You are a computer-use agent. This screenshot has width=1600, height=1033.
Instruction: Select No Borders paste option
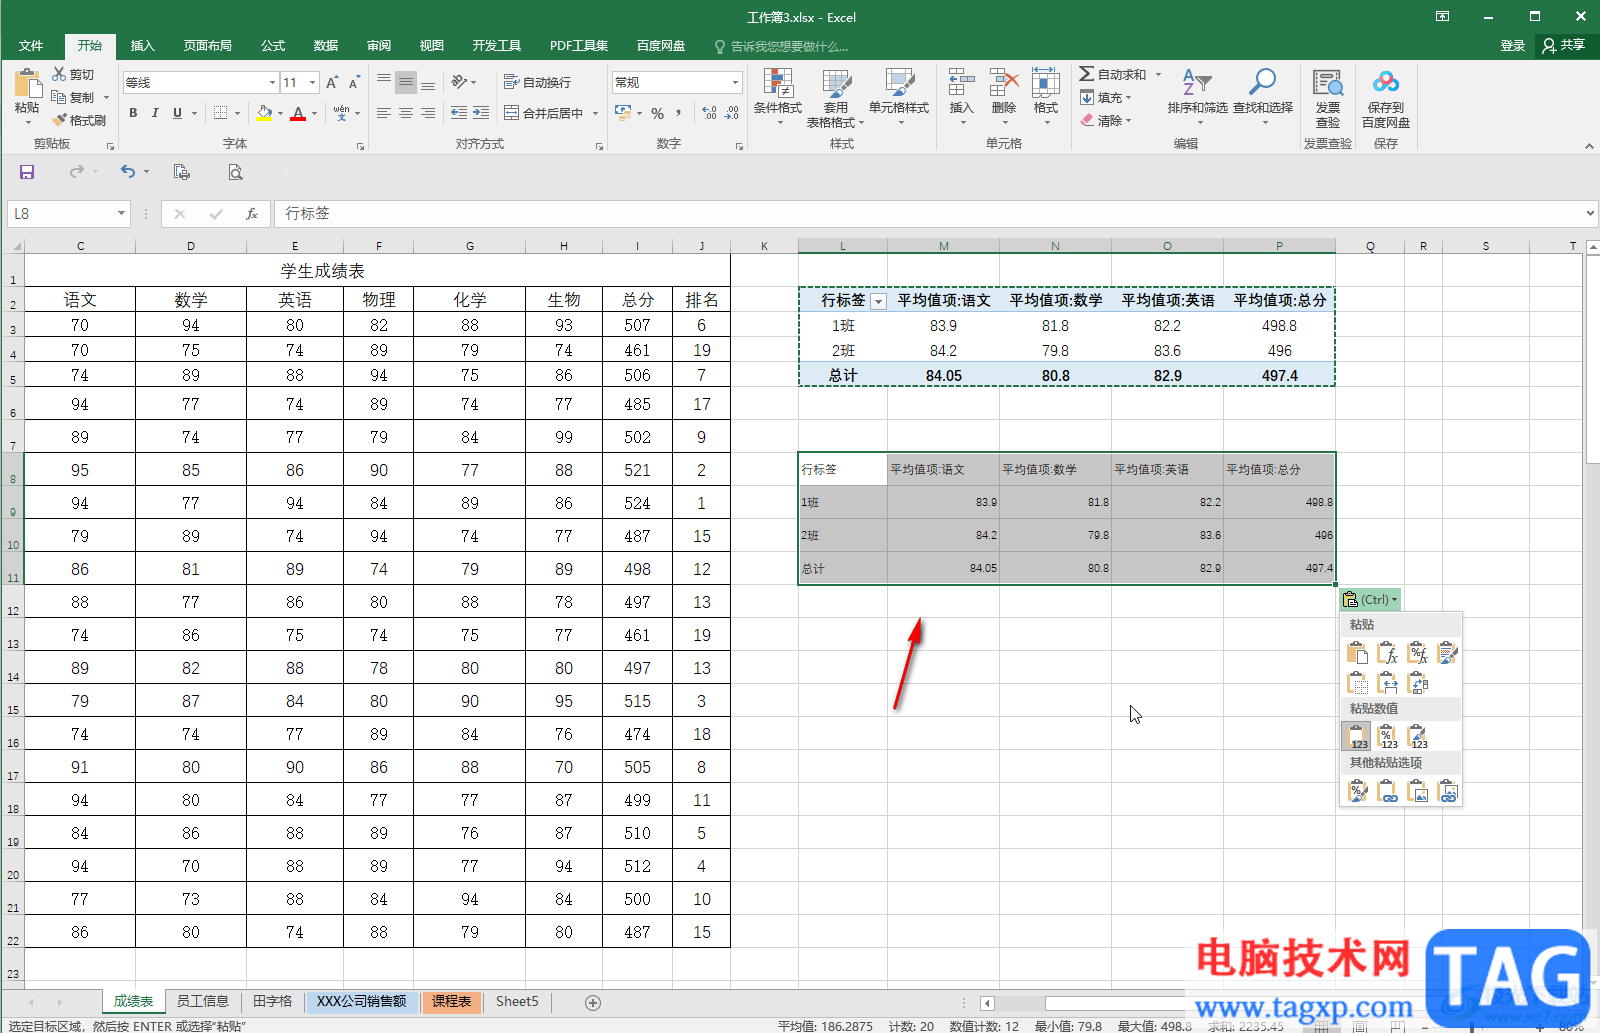1357,683
